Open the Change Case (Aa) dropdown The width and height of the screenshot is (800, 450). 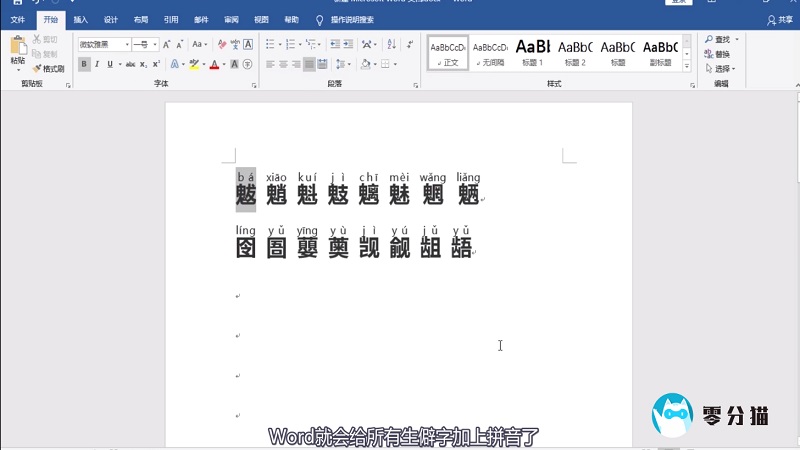click(x=199, y=44)
